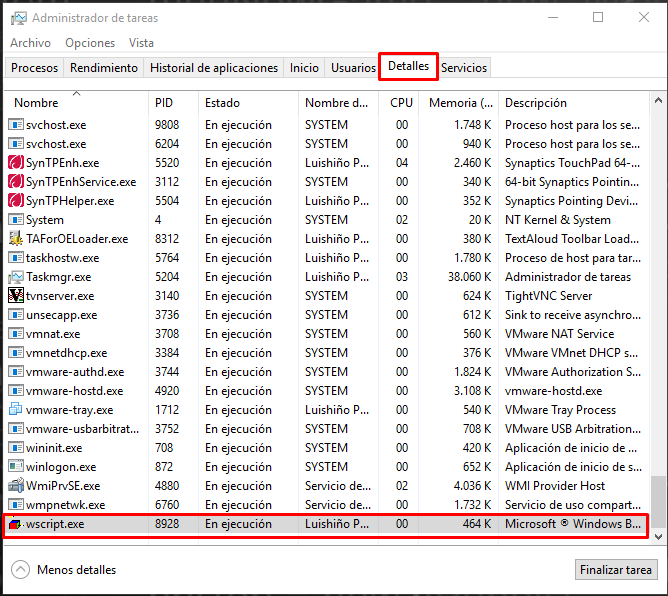
Task: Click the scrollbar up arrow
Action: (658, 101)
